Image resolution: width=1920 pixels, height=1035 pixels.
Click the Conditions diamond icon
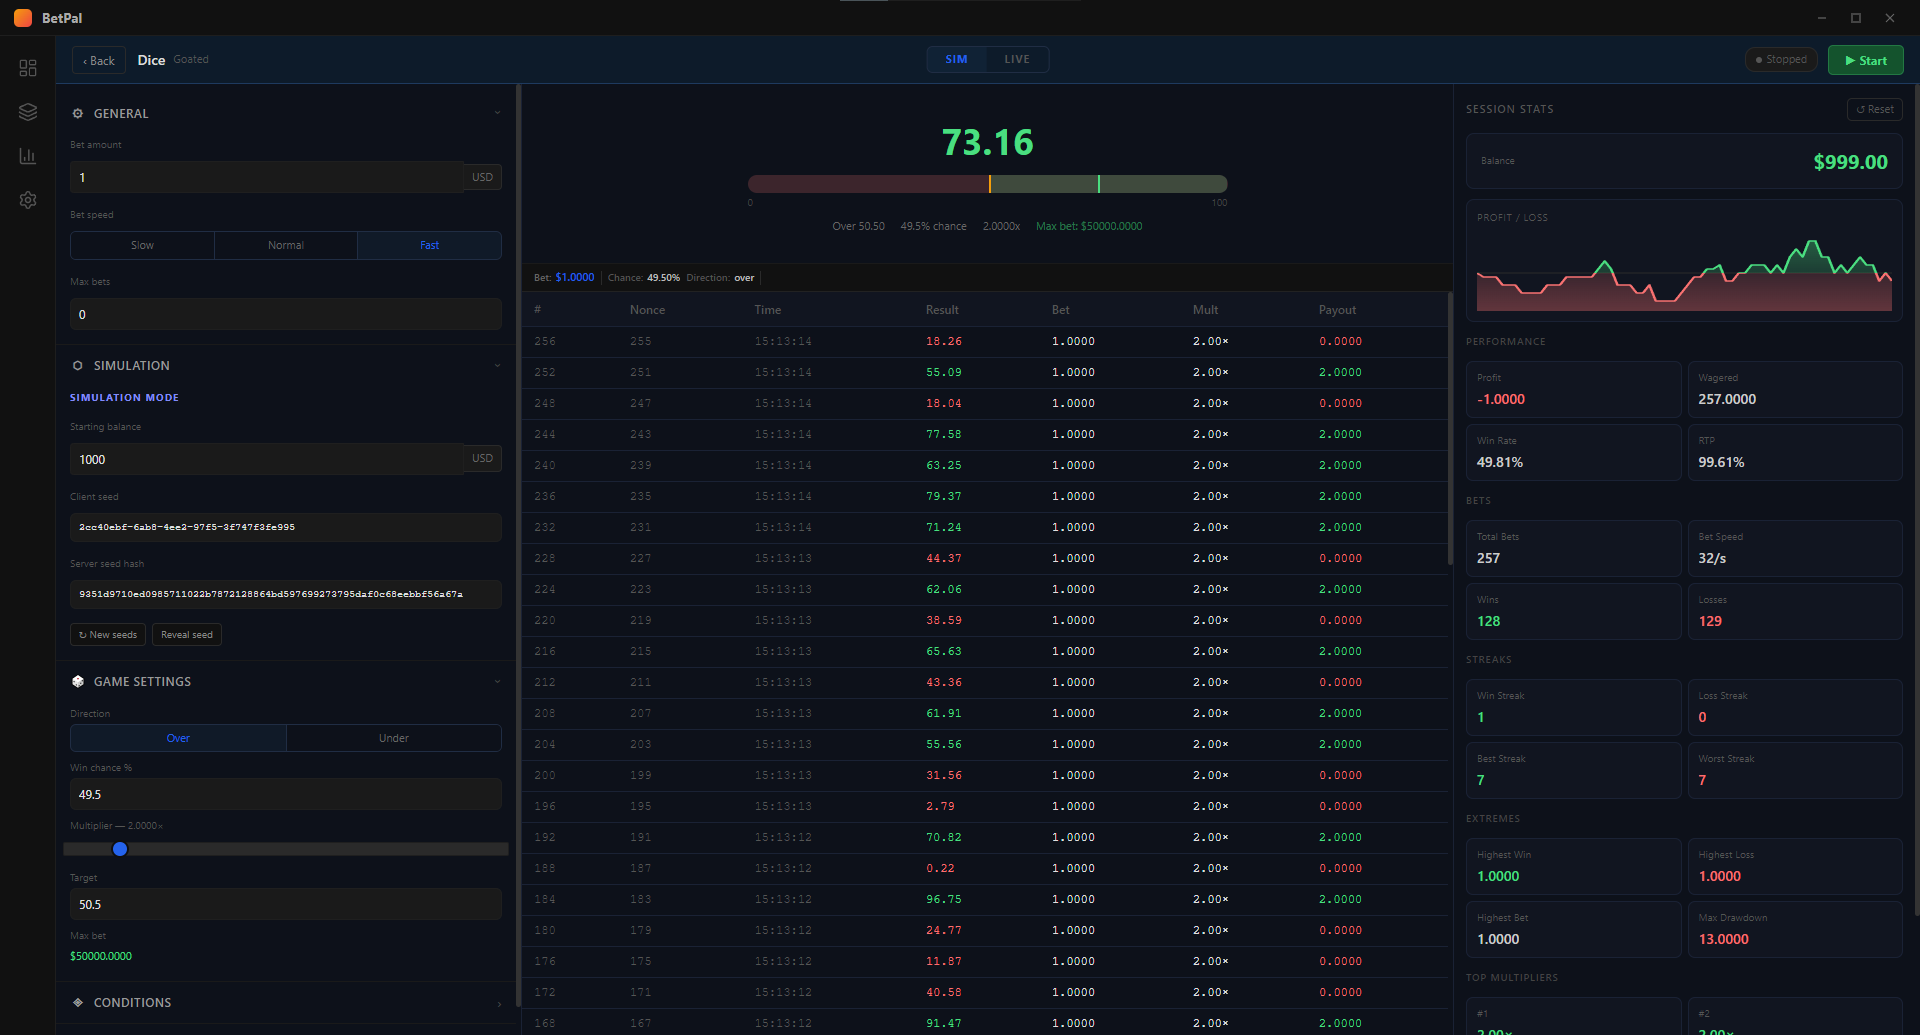[x=78, y=1002]
